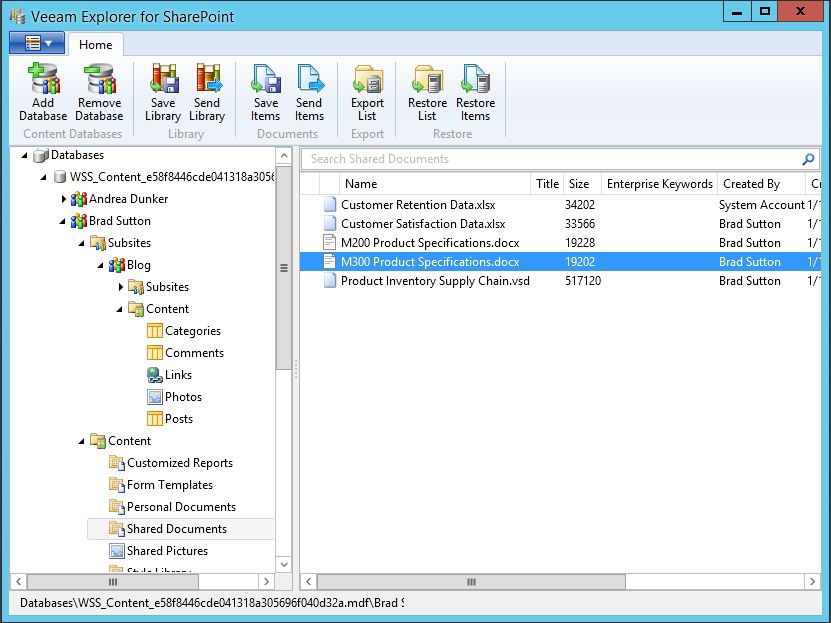The height and width of the screenshot is (623, 831).
Task: Collapse the Blog subsite node
Action: [x=101, y=265]
